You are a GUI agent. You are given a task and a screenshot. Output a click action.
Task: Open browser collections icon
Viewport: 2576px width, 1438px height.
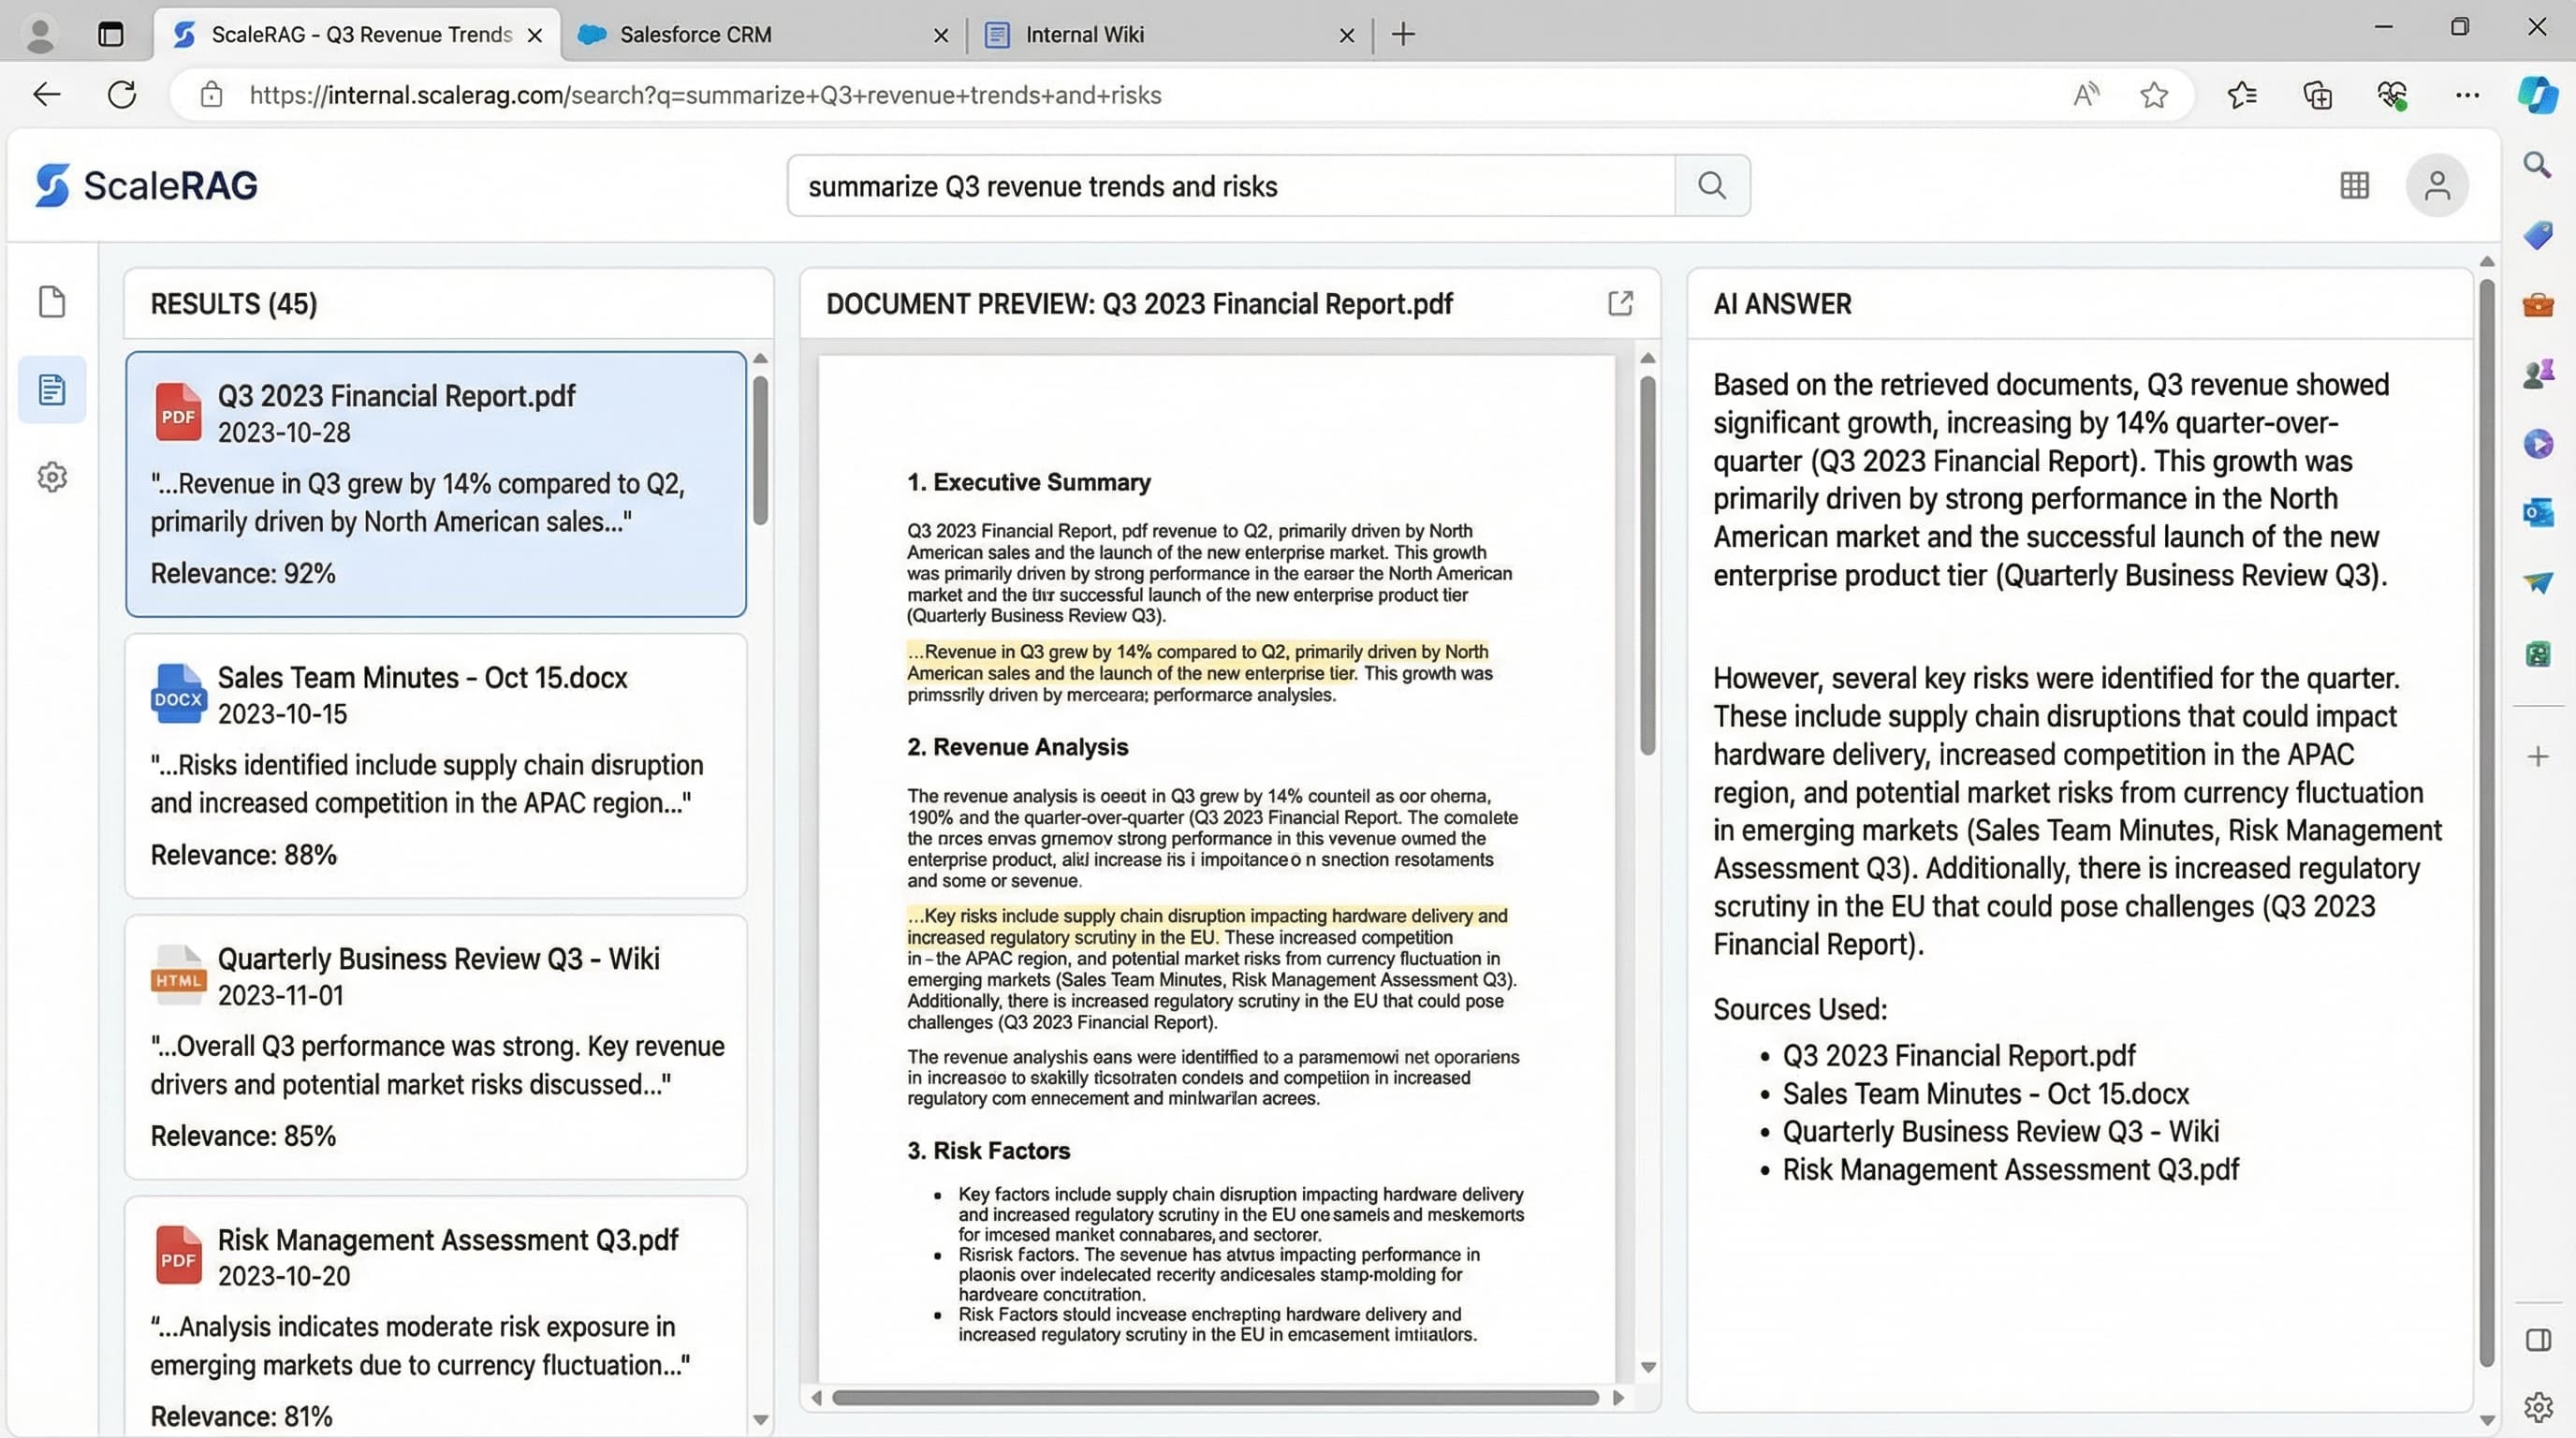point(2317,95)
